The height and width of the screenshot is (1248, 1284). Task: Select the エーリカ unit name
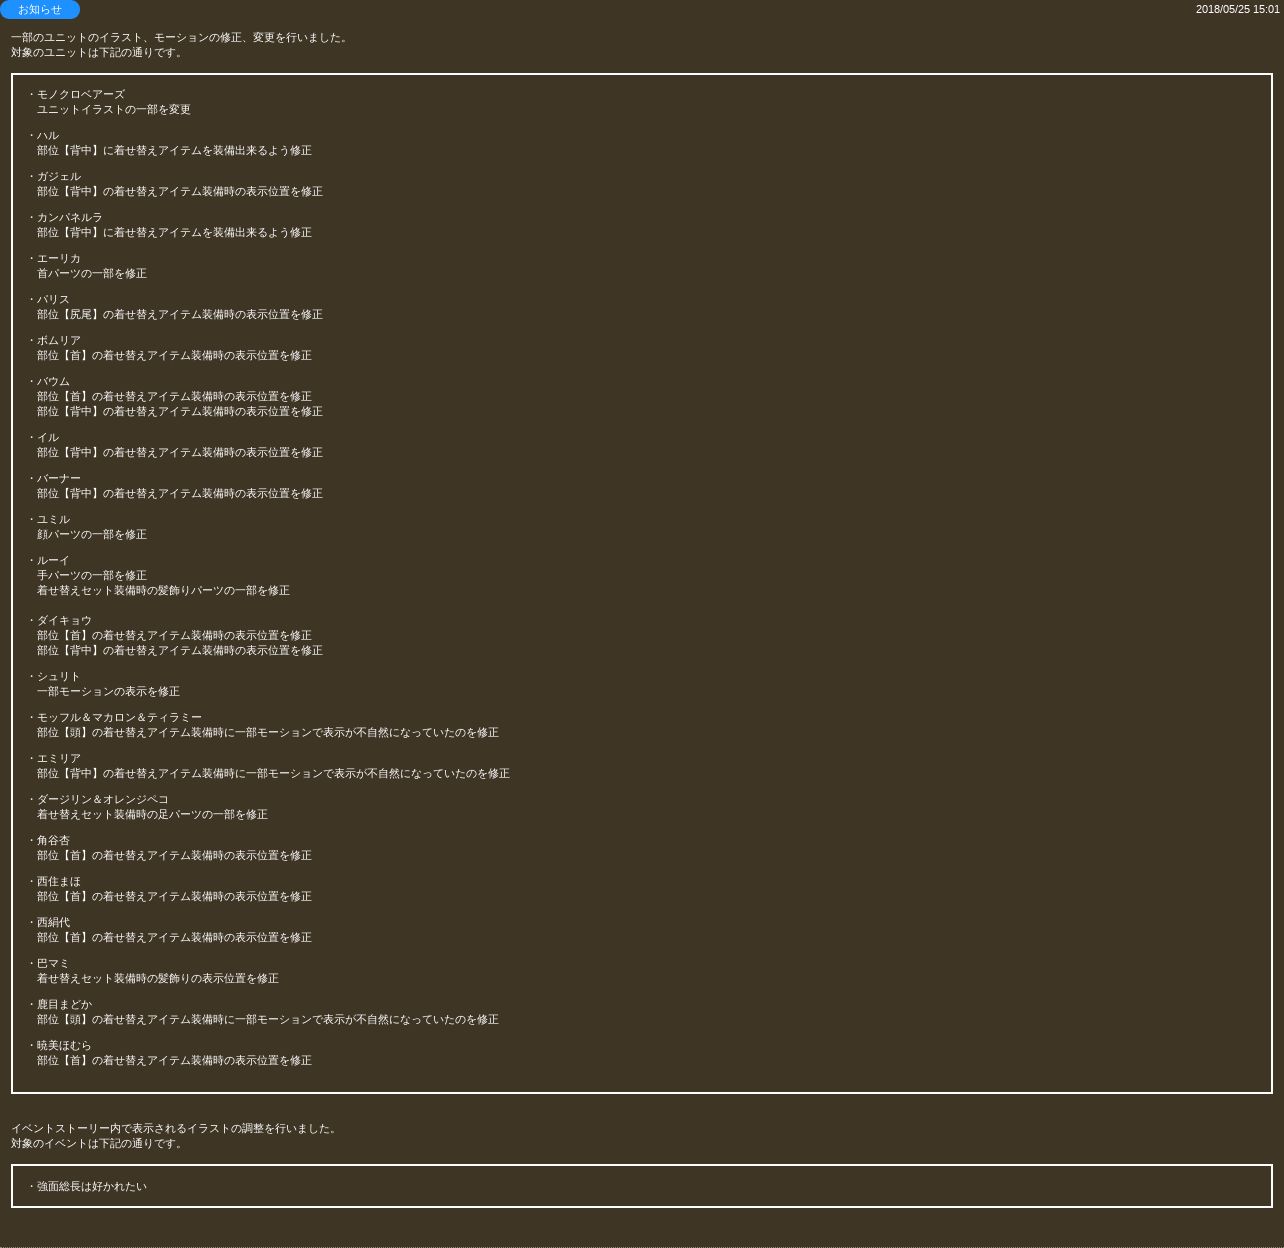(x=59, y=259)
